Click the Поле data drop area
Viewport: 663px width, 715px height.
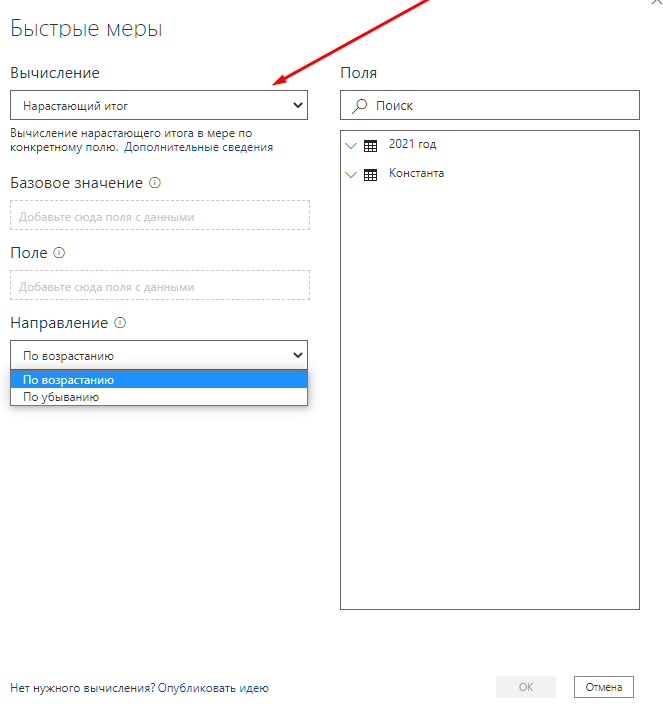(x=160, y=285)
